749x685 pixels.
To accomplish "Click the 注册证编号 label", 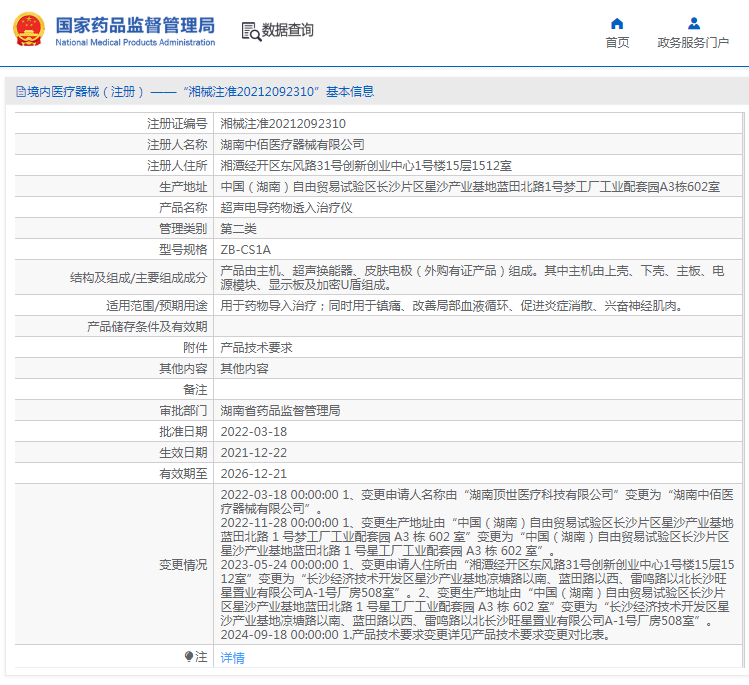I will tap(177, 124).
